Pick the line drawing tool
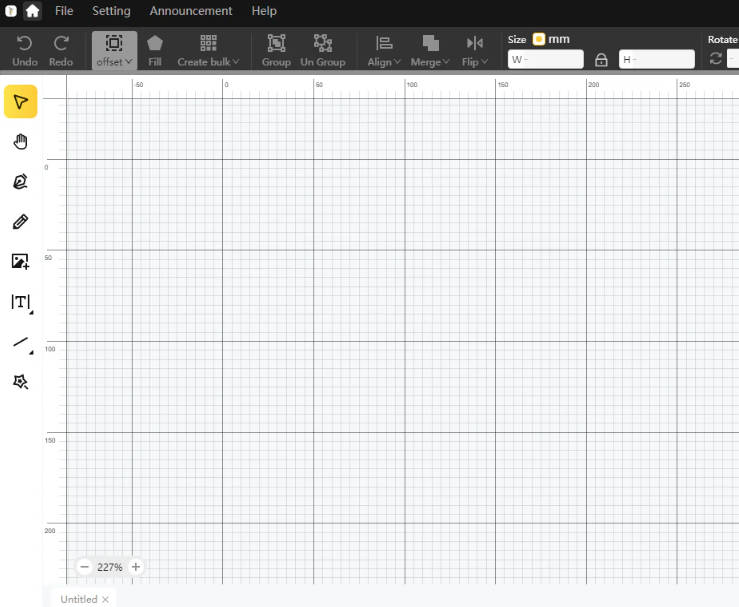This screenshot has width=739, height=607. point(20,343)
